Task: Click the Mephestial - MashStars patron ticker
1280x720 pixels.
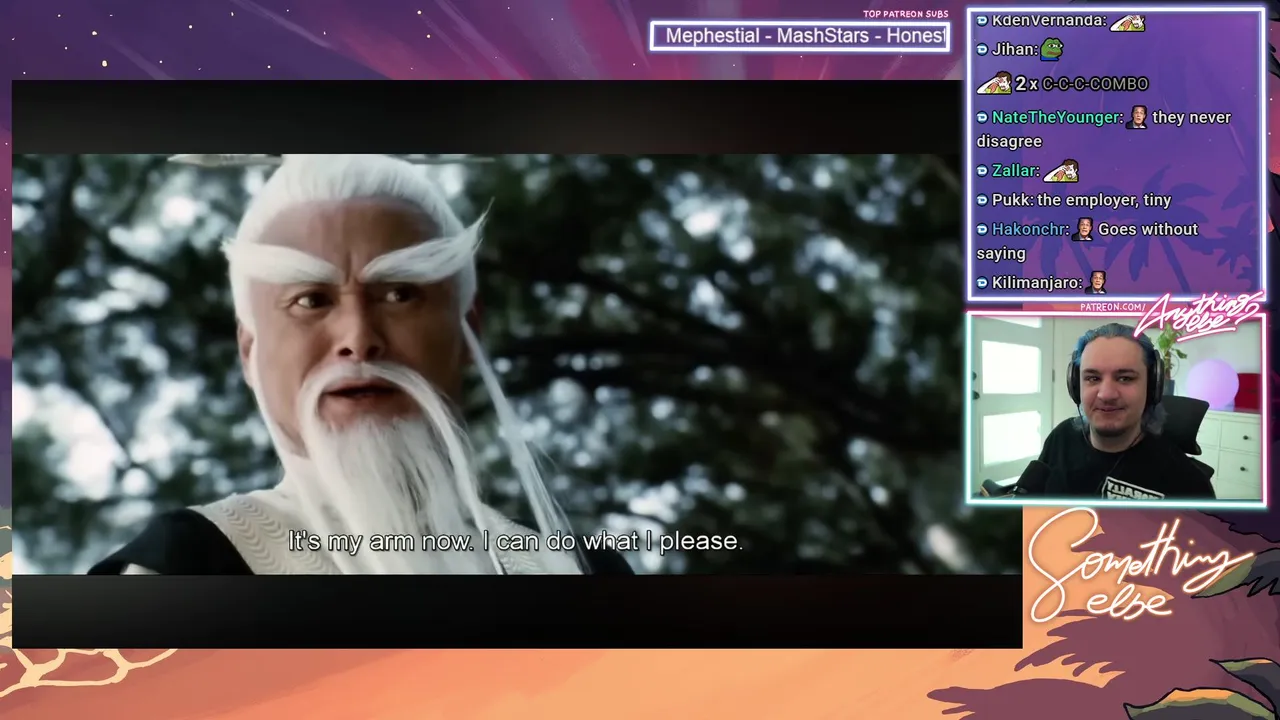Action: (800, 36)
